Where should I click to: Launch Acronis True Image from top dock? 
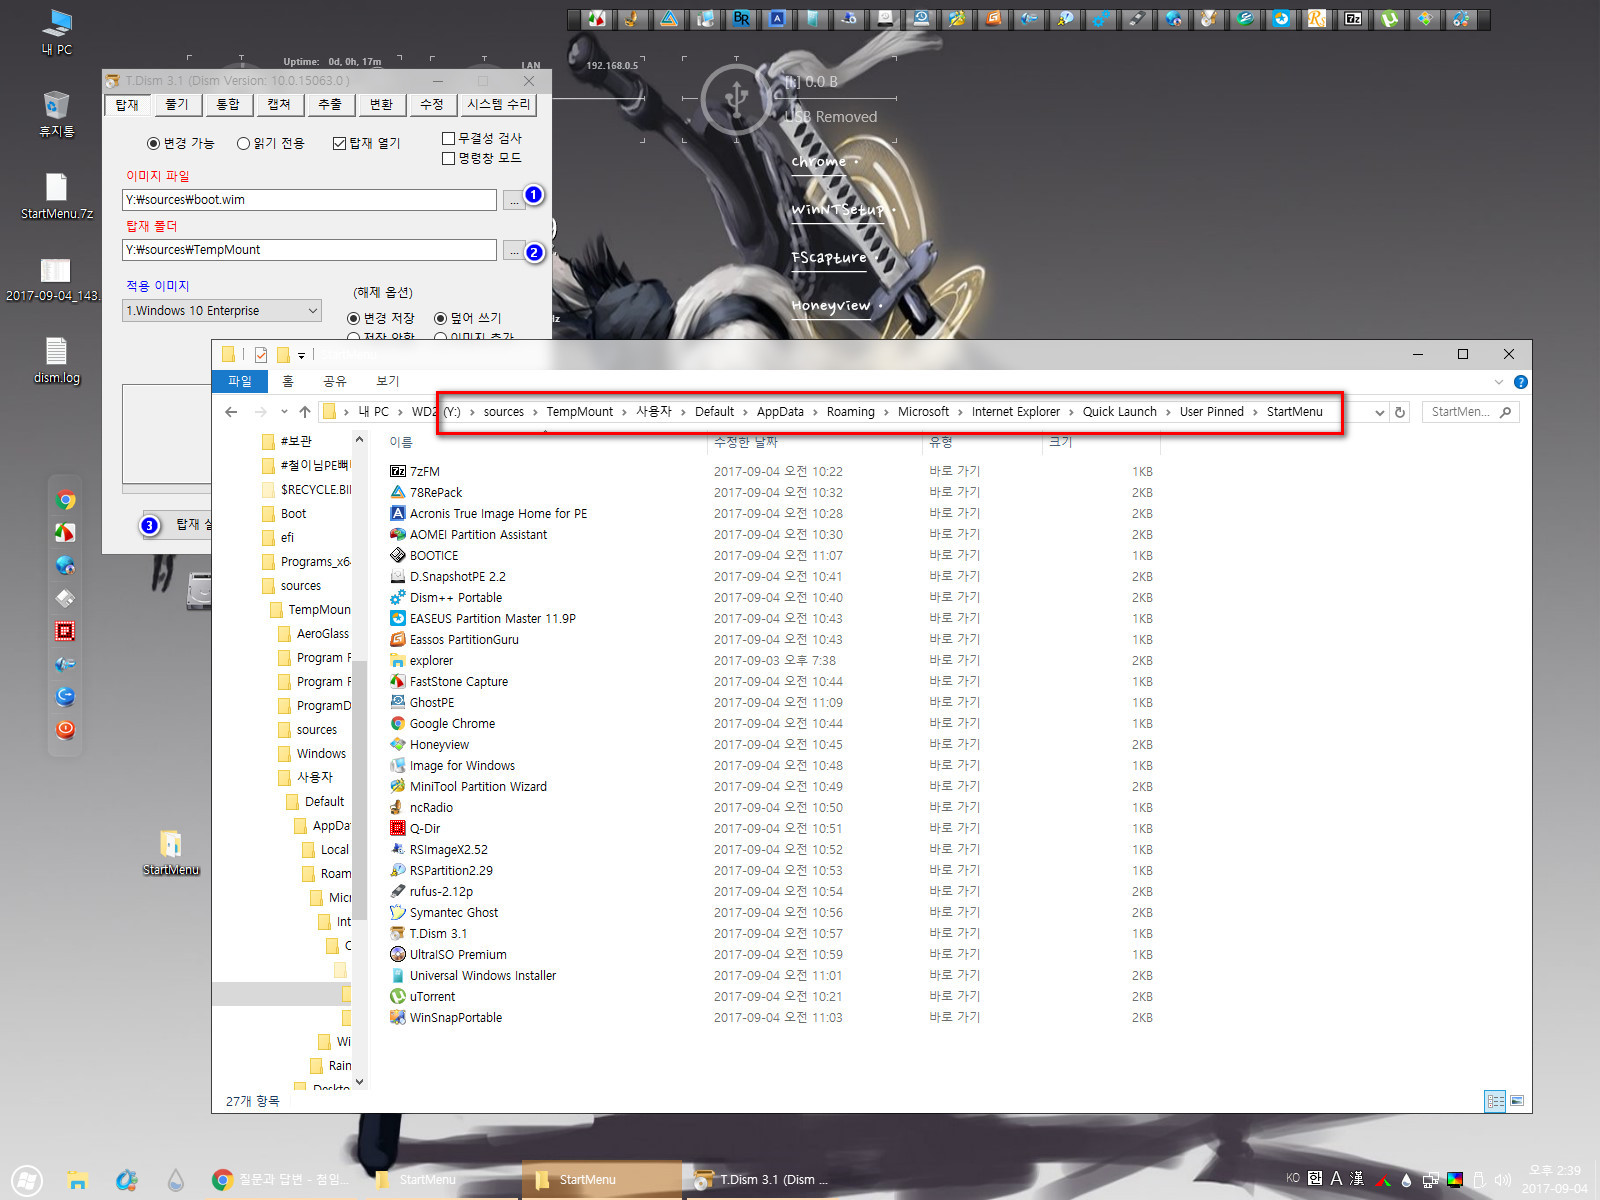click(x=777, y=19)
